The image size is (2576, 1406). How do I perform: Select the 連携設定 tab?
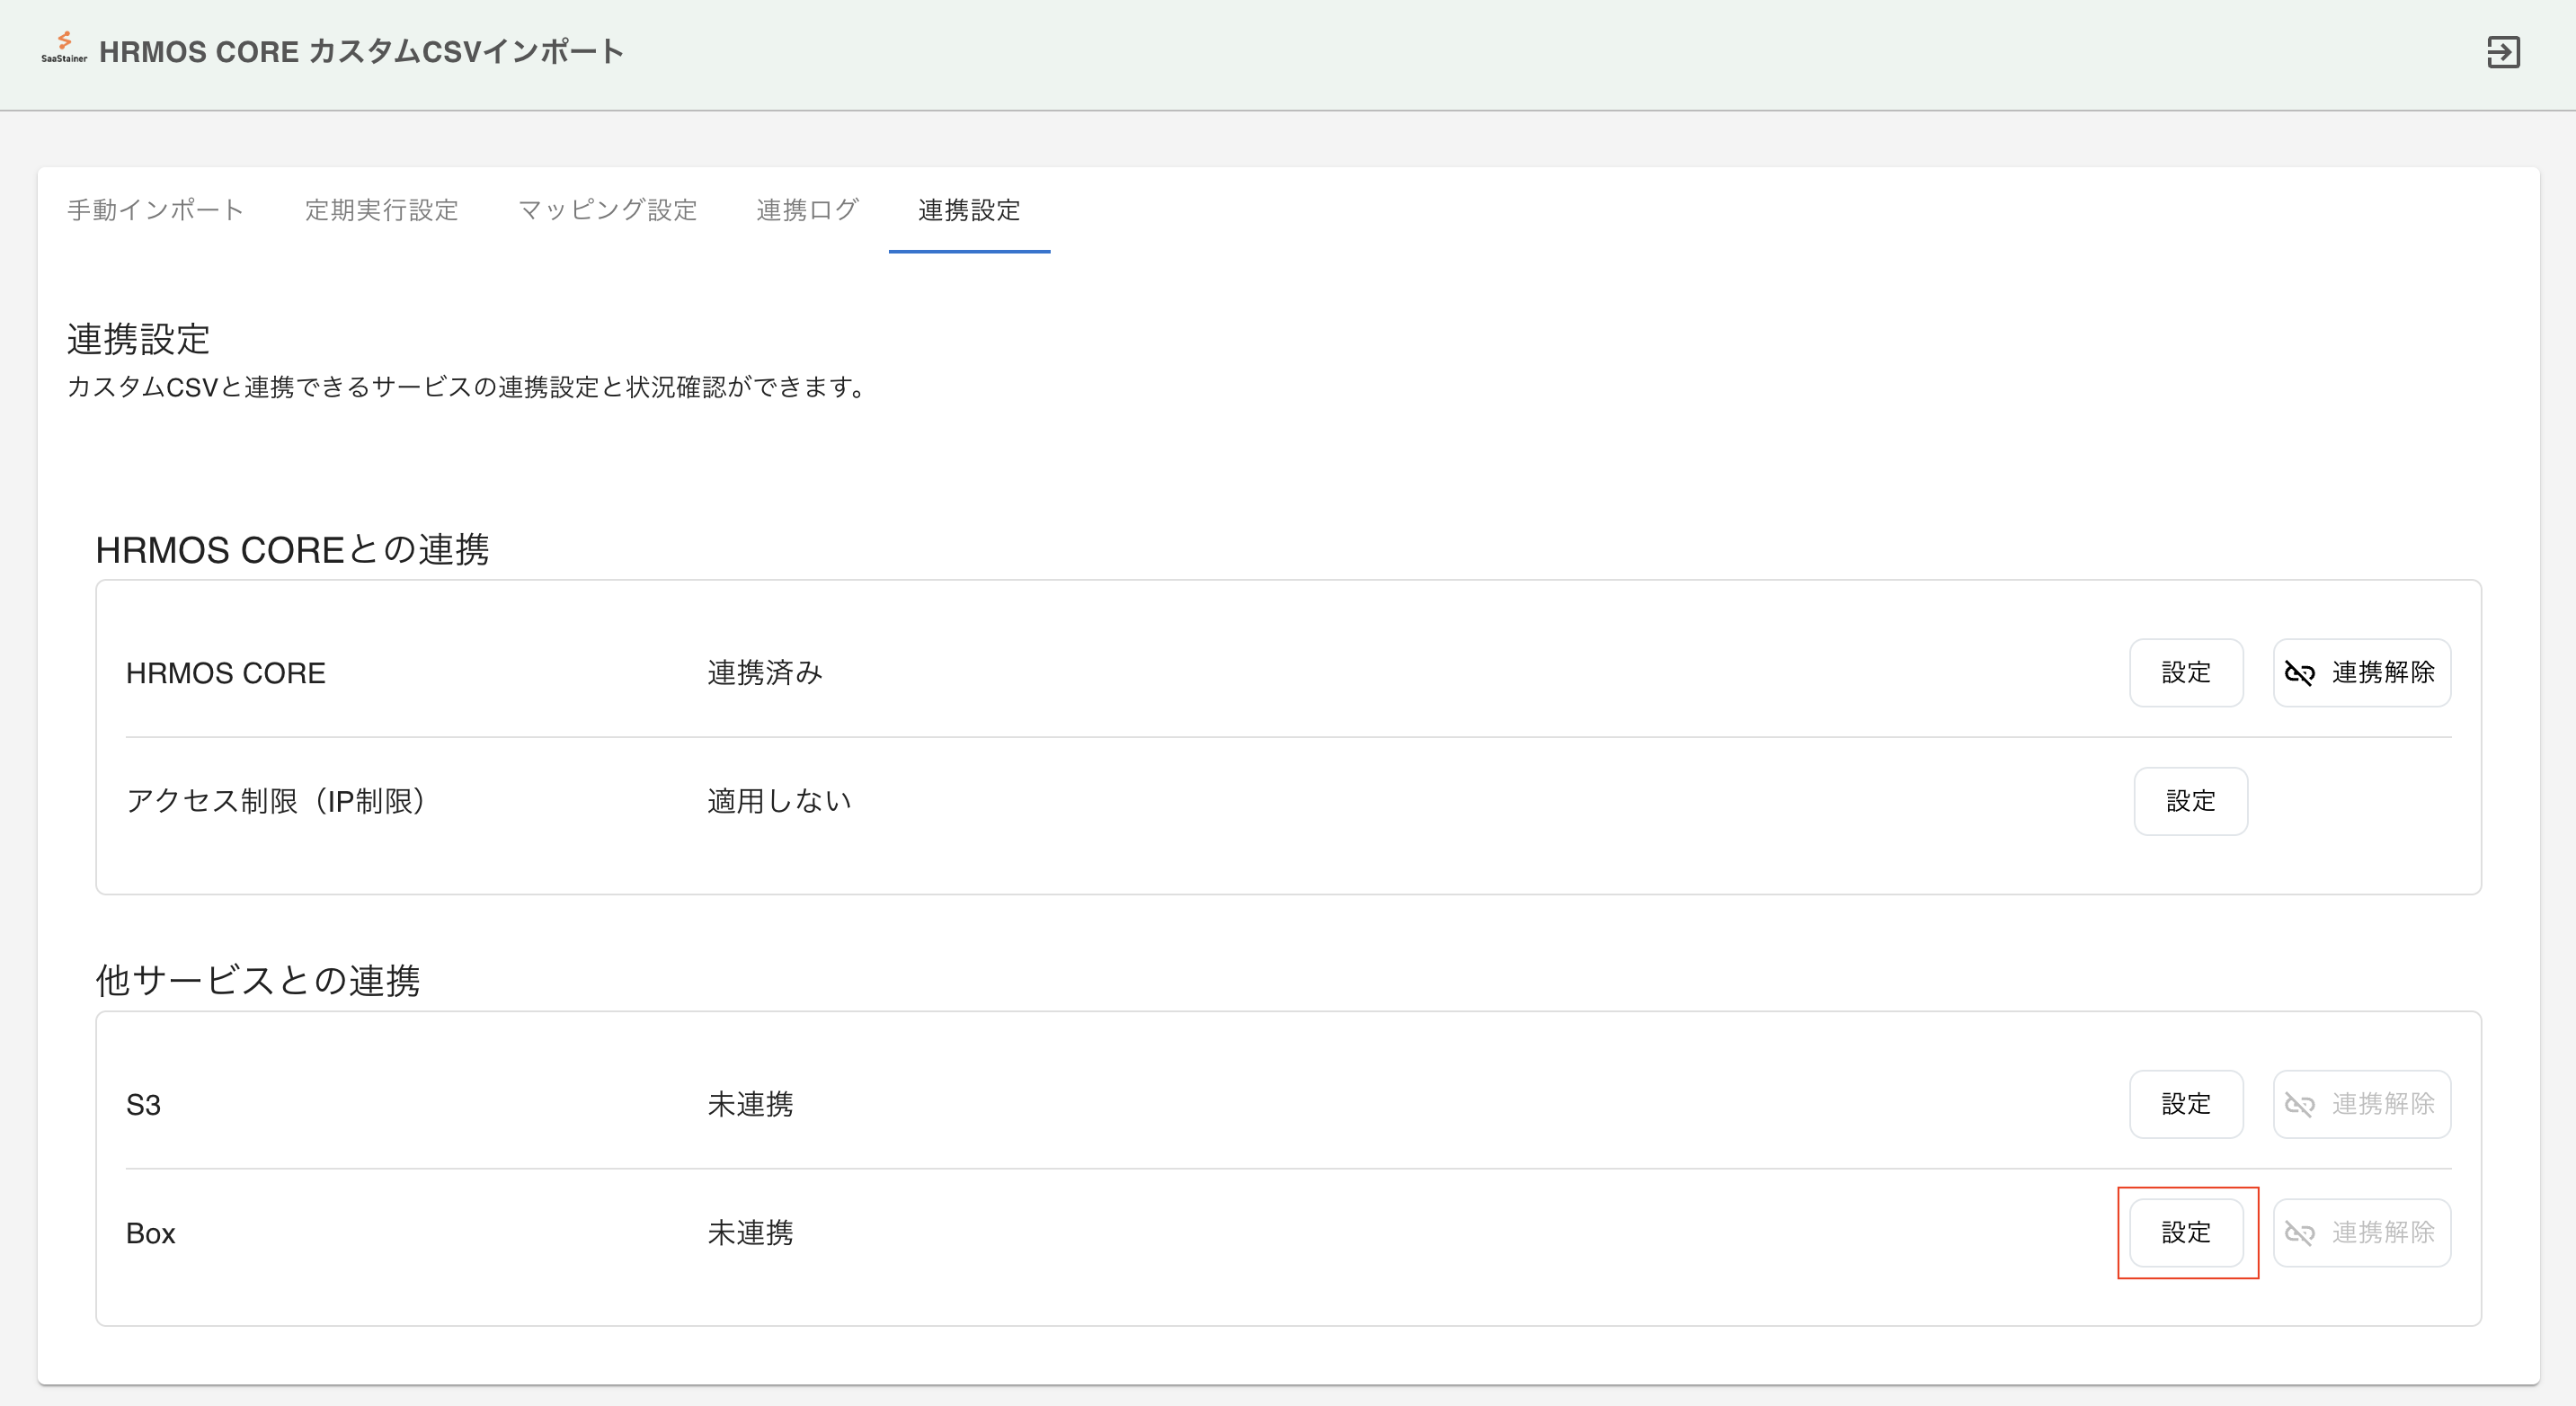(968, 210)
